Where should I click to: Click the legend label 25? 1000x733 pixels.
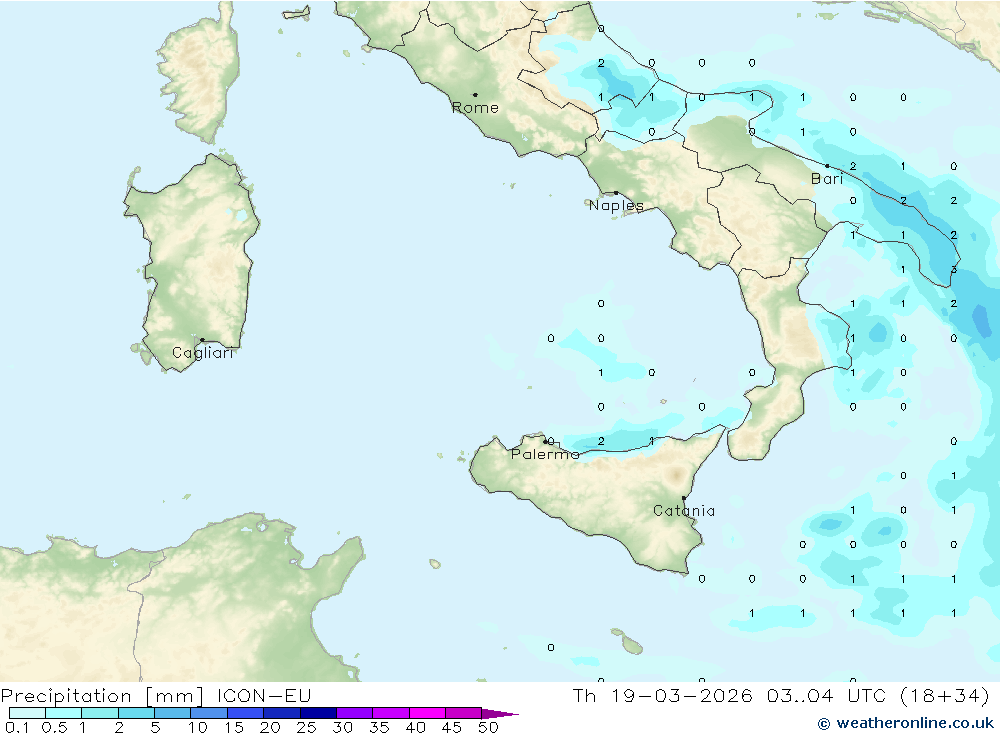tap(306, 727)
